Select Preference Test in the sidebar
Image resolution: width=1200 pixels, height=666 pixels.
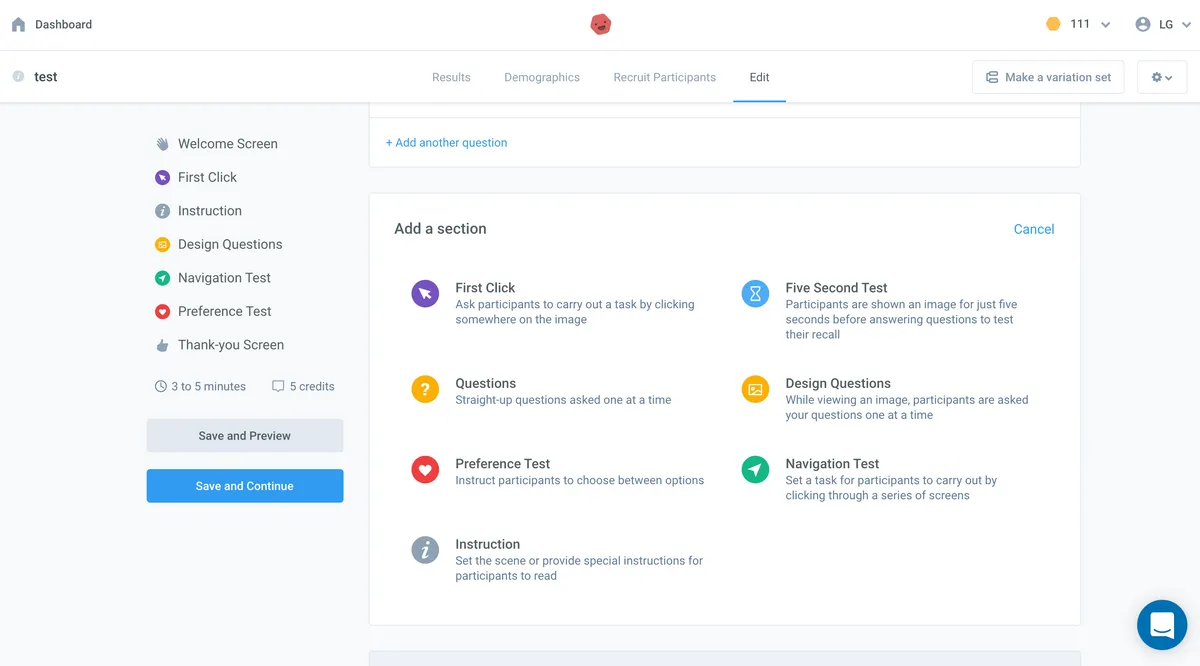(225, 311)
